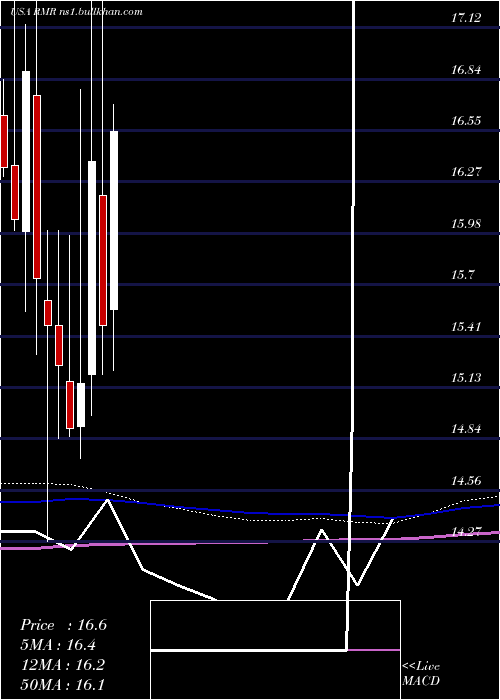Click the 15.41 price axis label
This screenshot has height=700, width=500.
click(466, 326)
